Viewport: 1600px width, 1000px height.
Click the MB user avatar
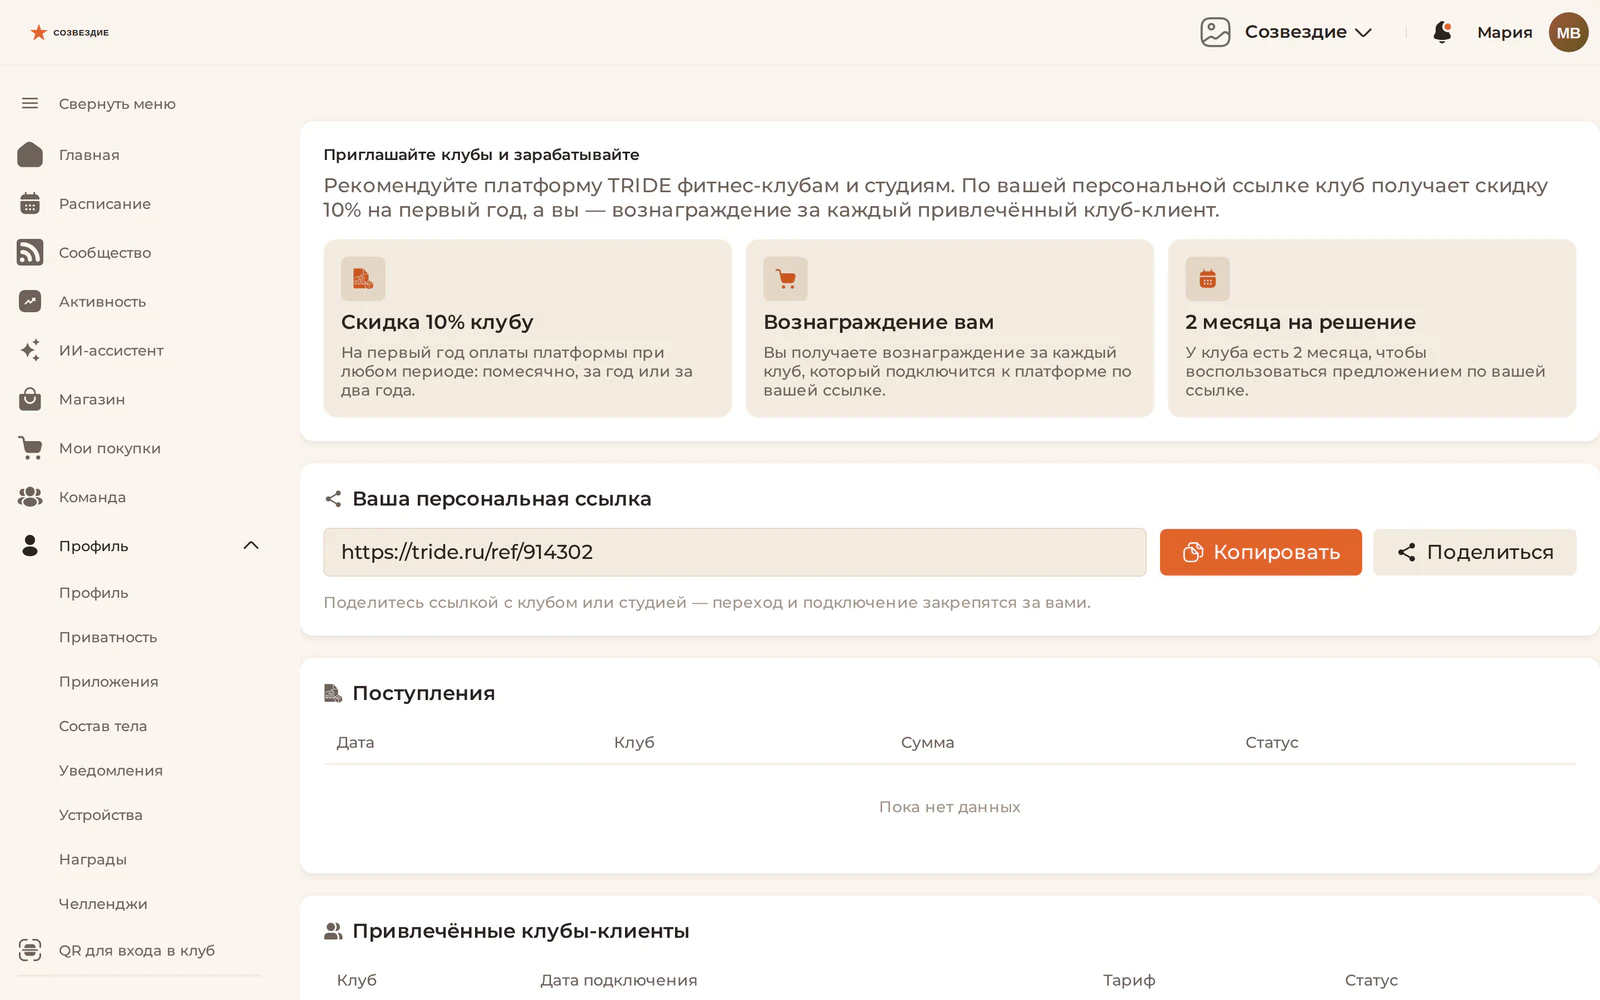[1568, 32]
